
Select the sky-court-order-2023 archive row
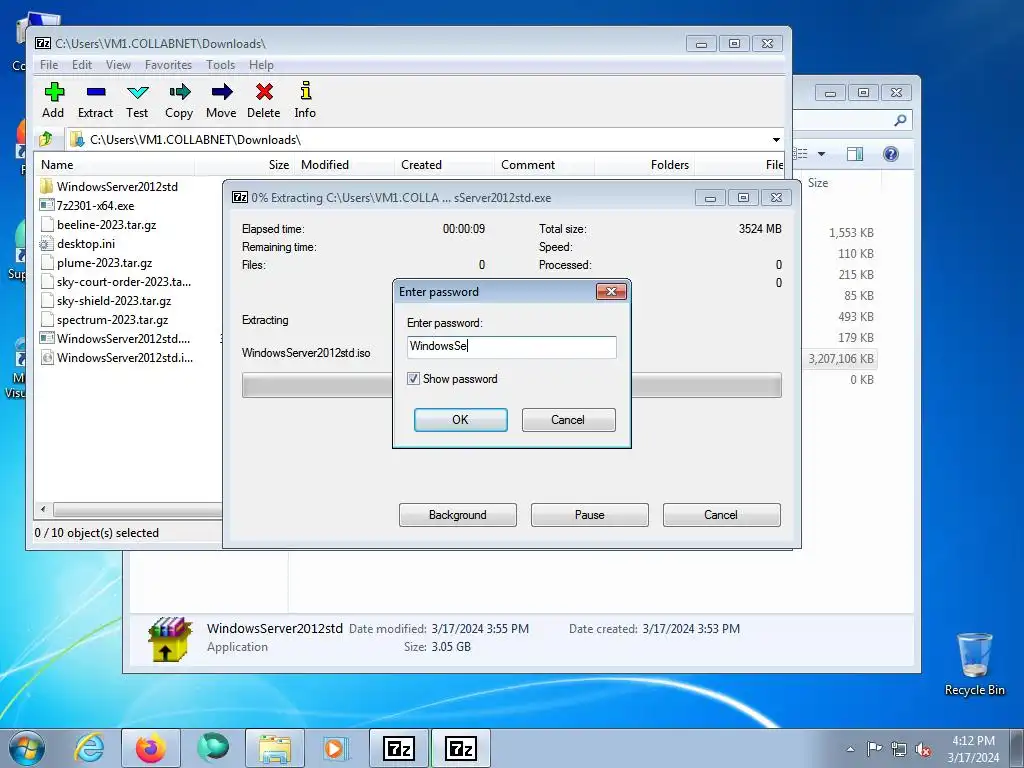[x=123, y=281]
